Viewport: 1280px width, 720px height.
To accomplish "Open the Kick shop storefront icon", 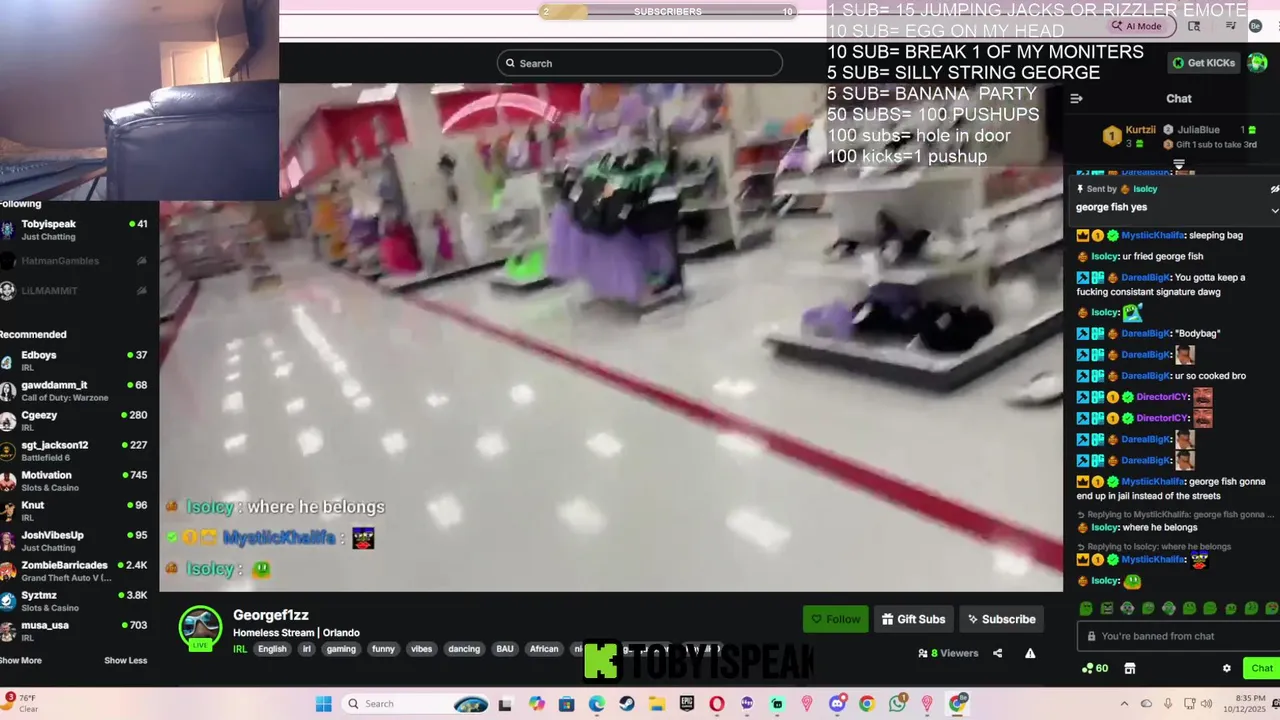I will (1130, 668).
